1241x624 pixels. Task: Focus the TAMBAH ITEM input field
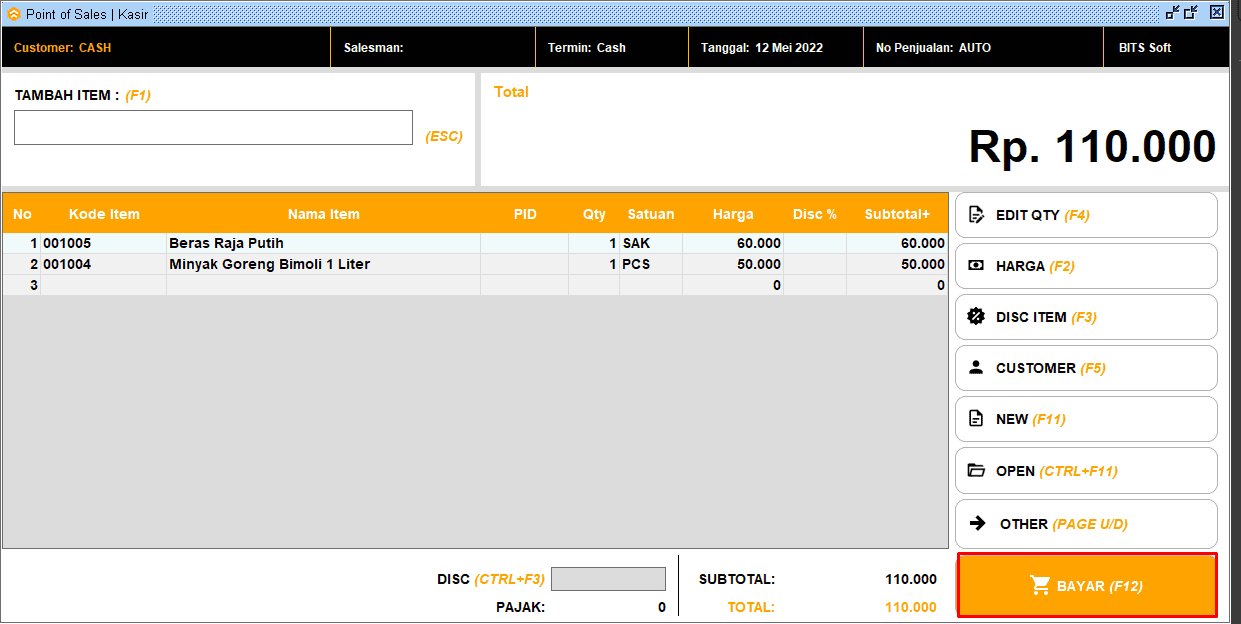tap(213, 128)
